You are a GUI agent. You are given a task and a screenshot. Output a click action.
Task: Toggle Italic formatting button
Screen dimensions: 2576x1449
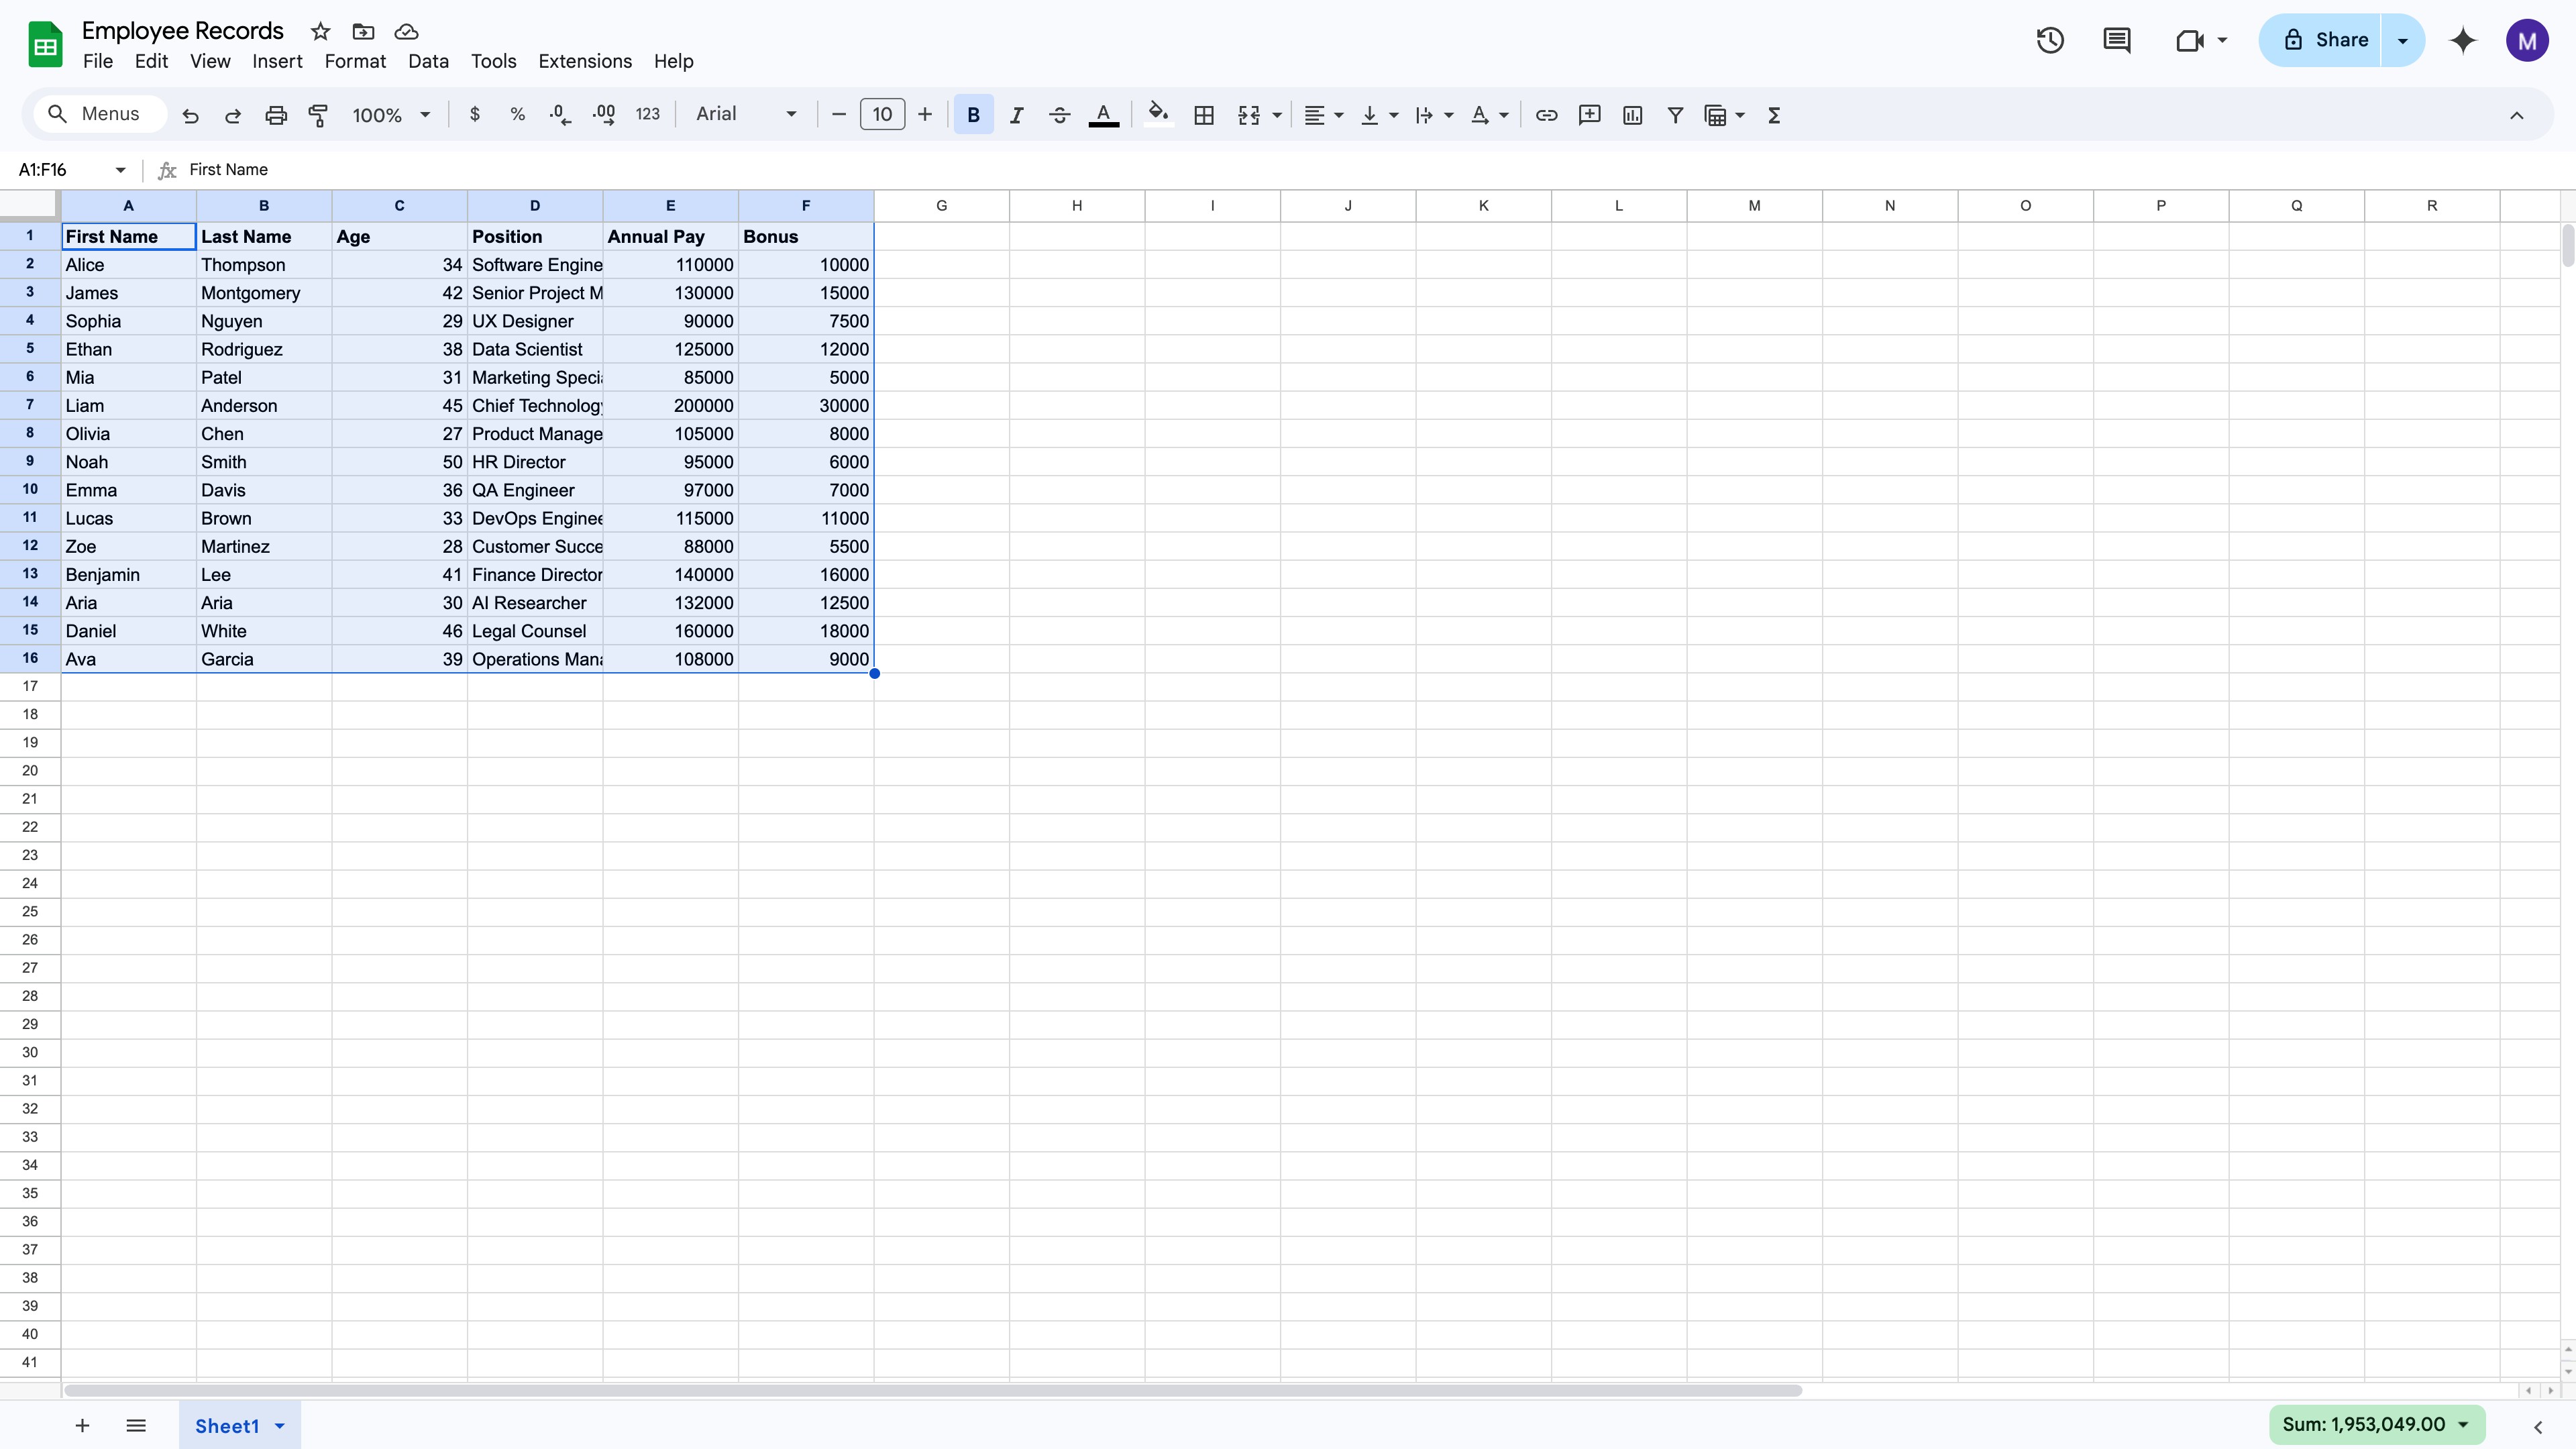(1017, 115)
